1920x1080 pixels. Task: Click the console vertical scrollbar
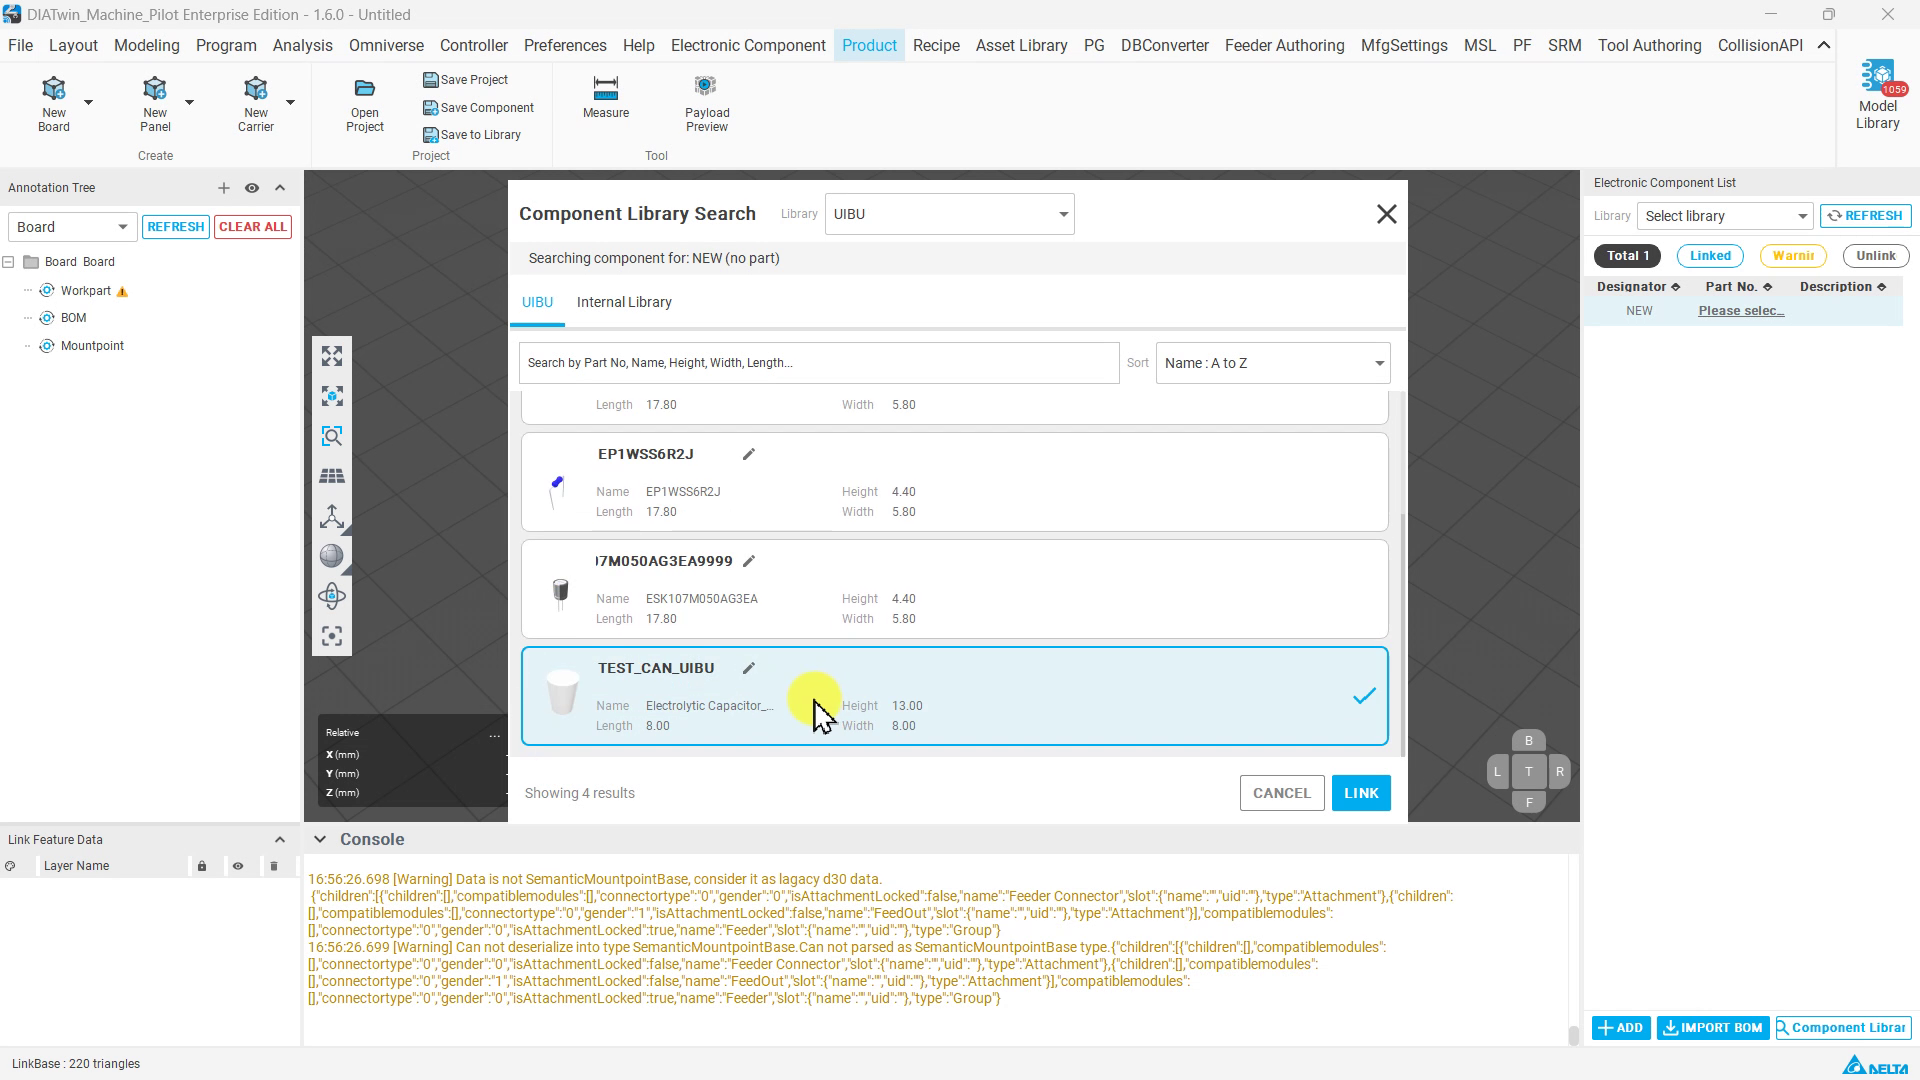click(x=1573, y=1035)
